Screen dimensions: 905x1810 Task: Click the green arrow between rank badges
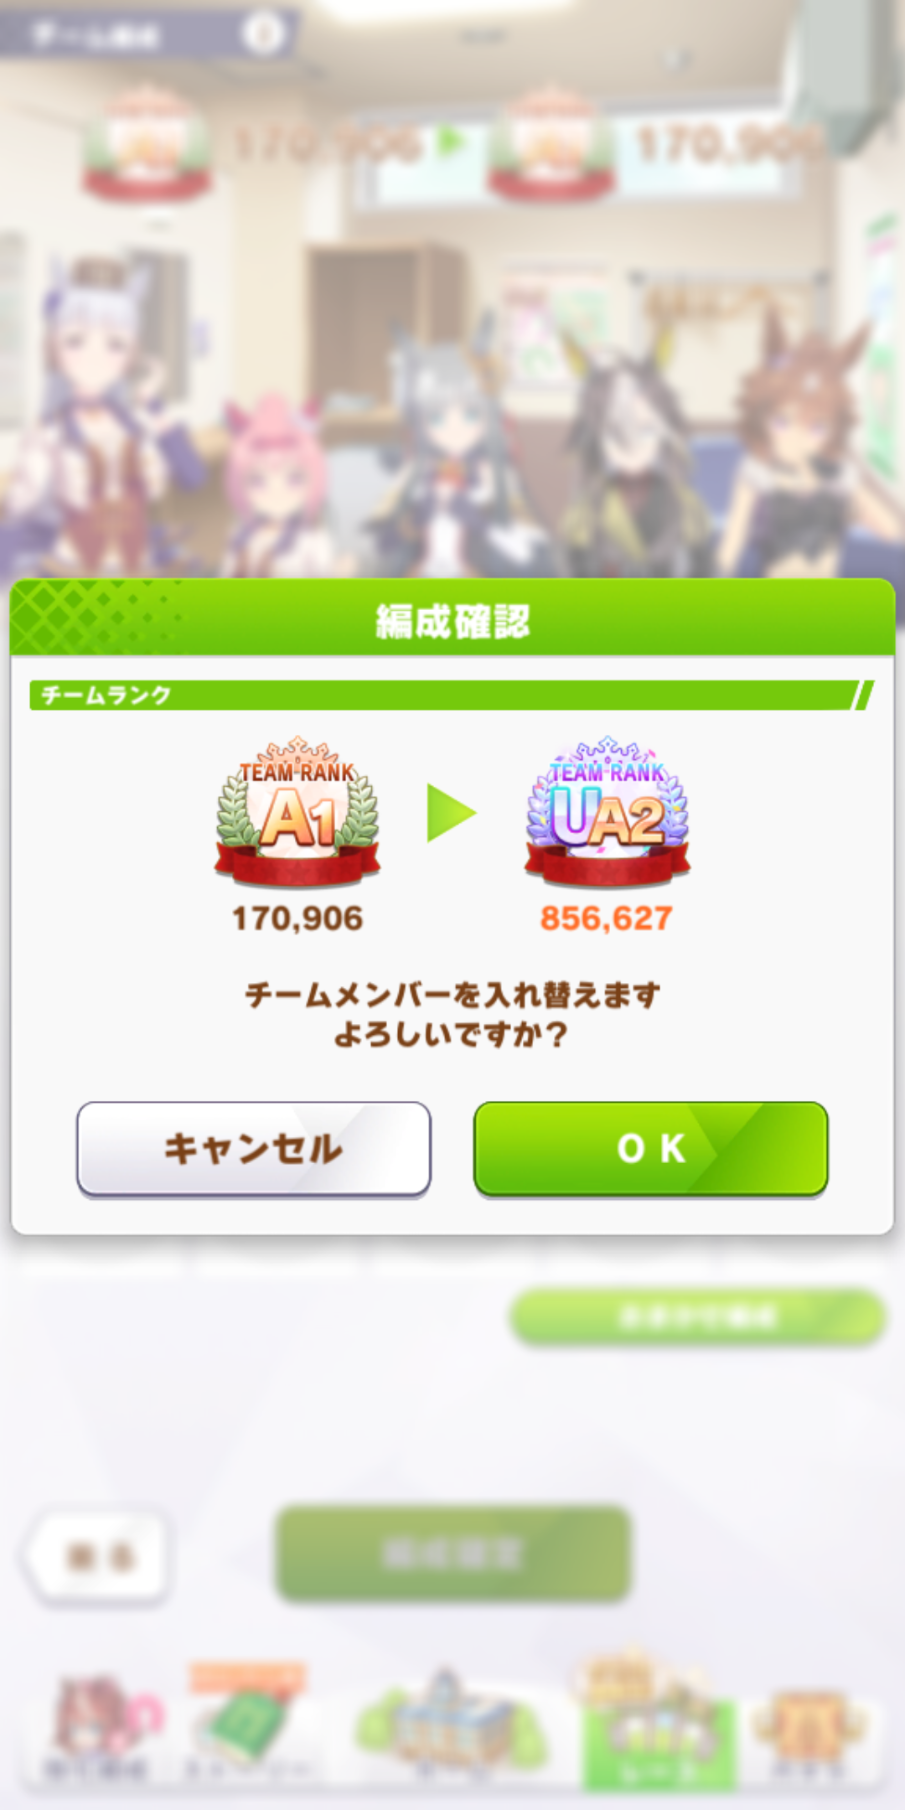click(451, 813)
